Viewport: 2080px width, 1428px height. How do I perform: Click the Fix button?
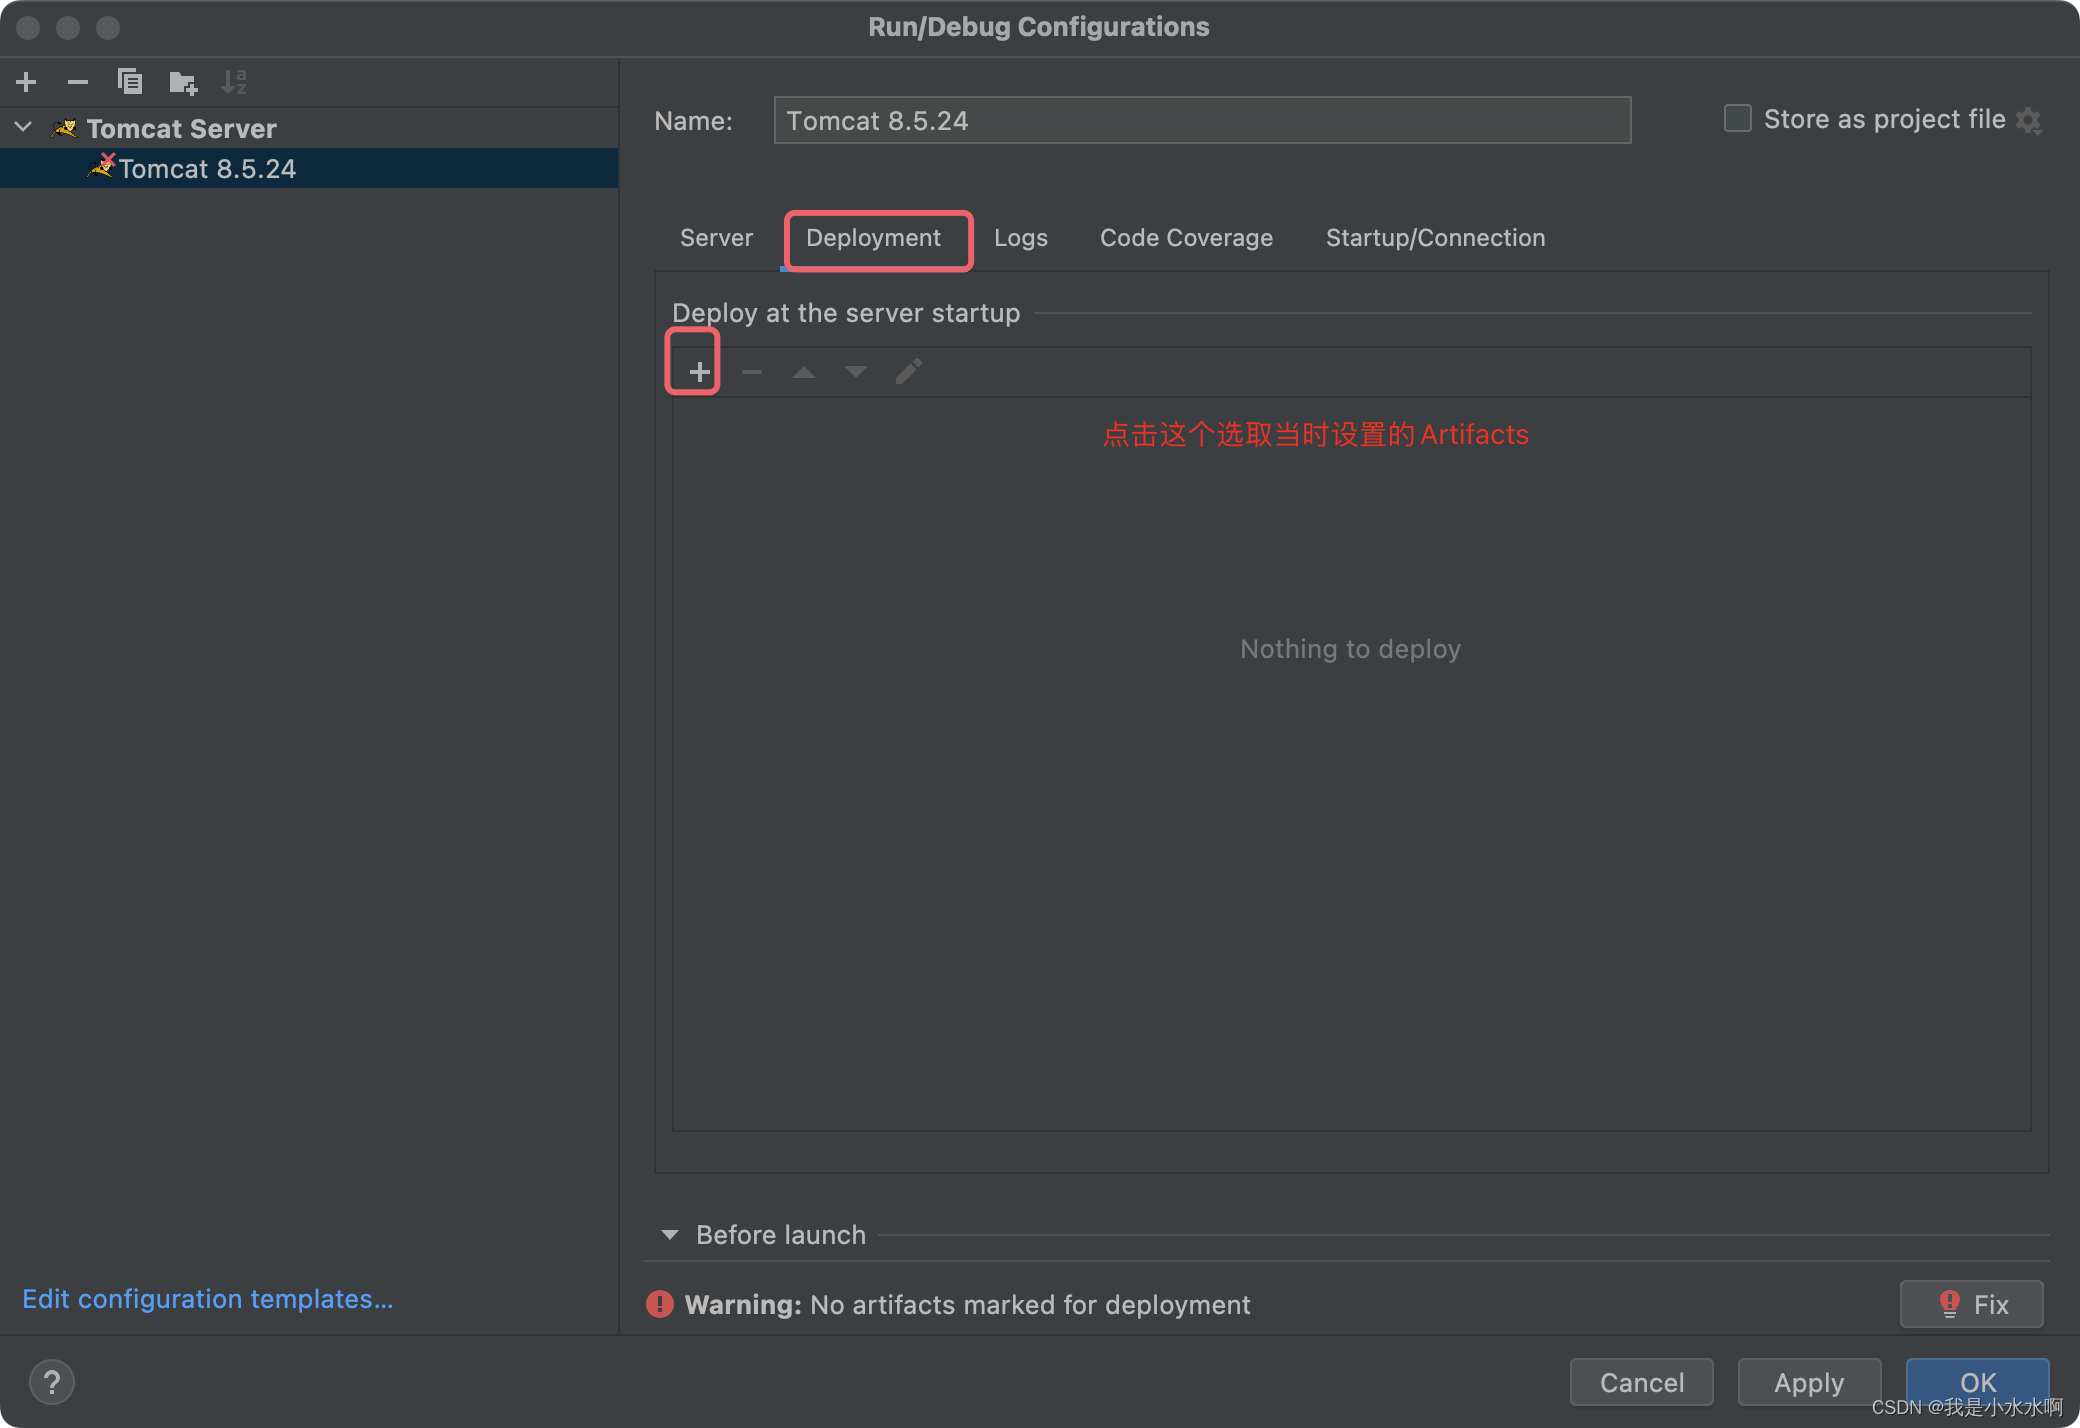(x=1971, y=1304)
